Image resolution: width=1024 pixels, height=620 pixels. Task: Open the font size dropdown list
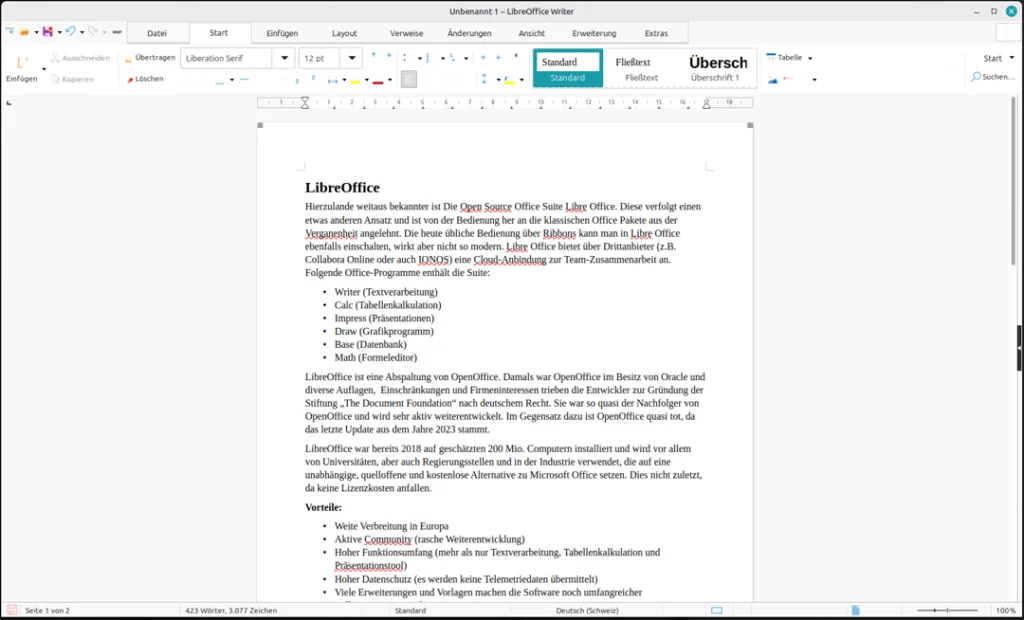(351, 58)
